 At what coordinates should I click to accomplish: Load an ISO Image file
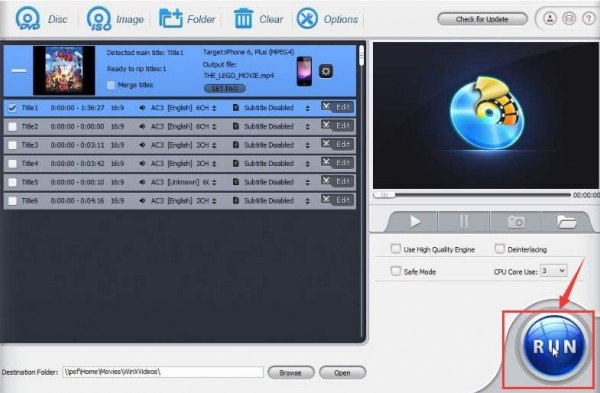[x=99, y=18]
